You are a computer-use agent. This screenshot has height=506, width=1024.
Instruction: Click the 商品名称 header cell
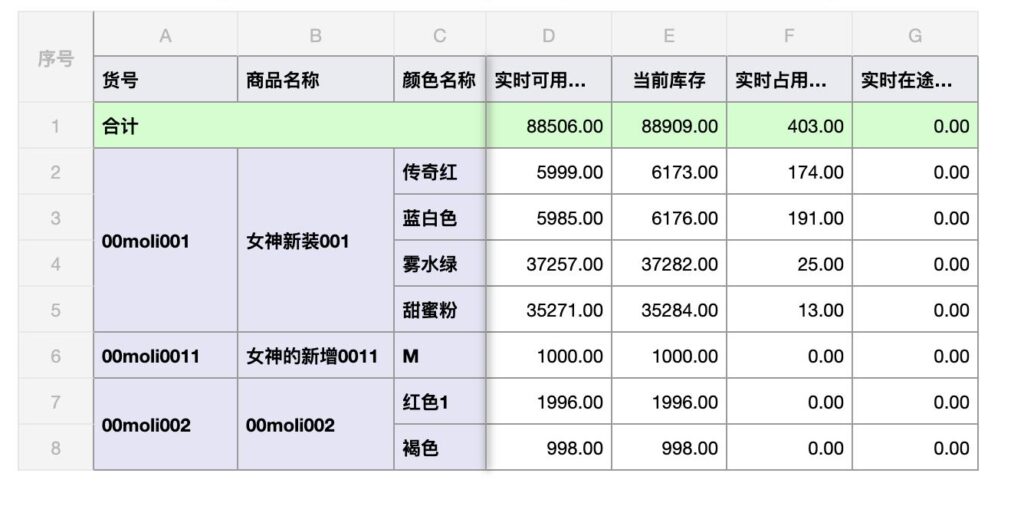(x=315, y=80)
